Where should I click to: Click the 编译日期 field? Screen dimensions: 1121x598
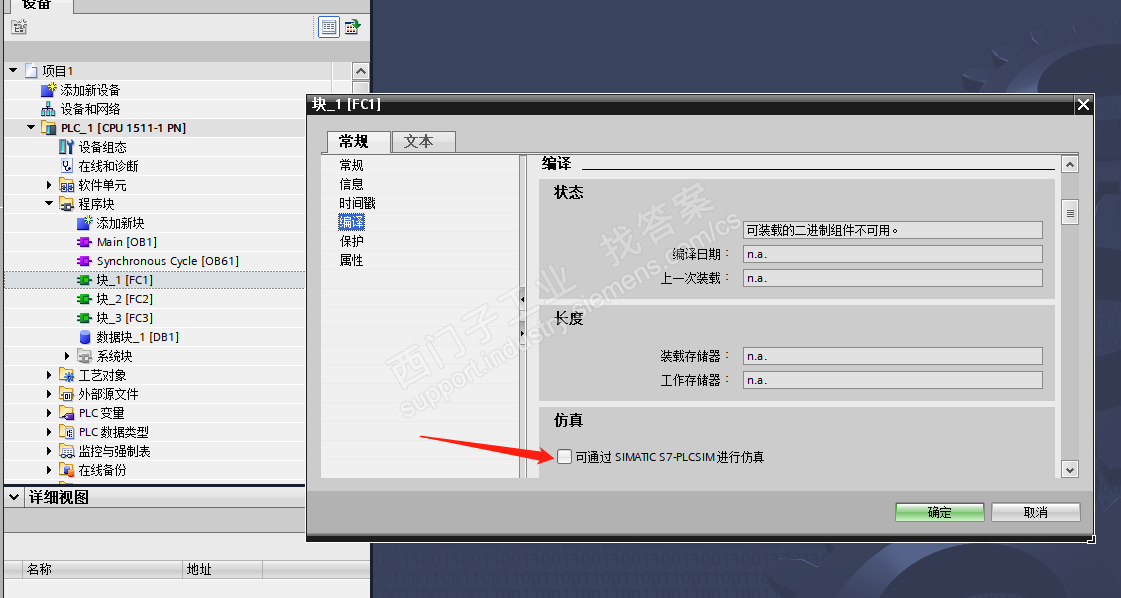coord(893,255)
